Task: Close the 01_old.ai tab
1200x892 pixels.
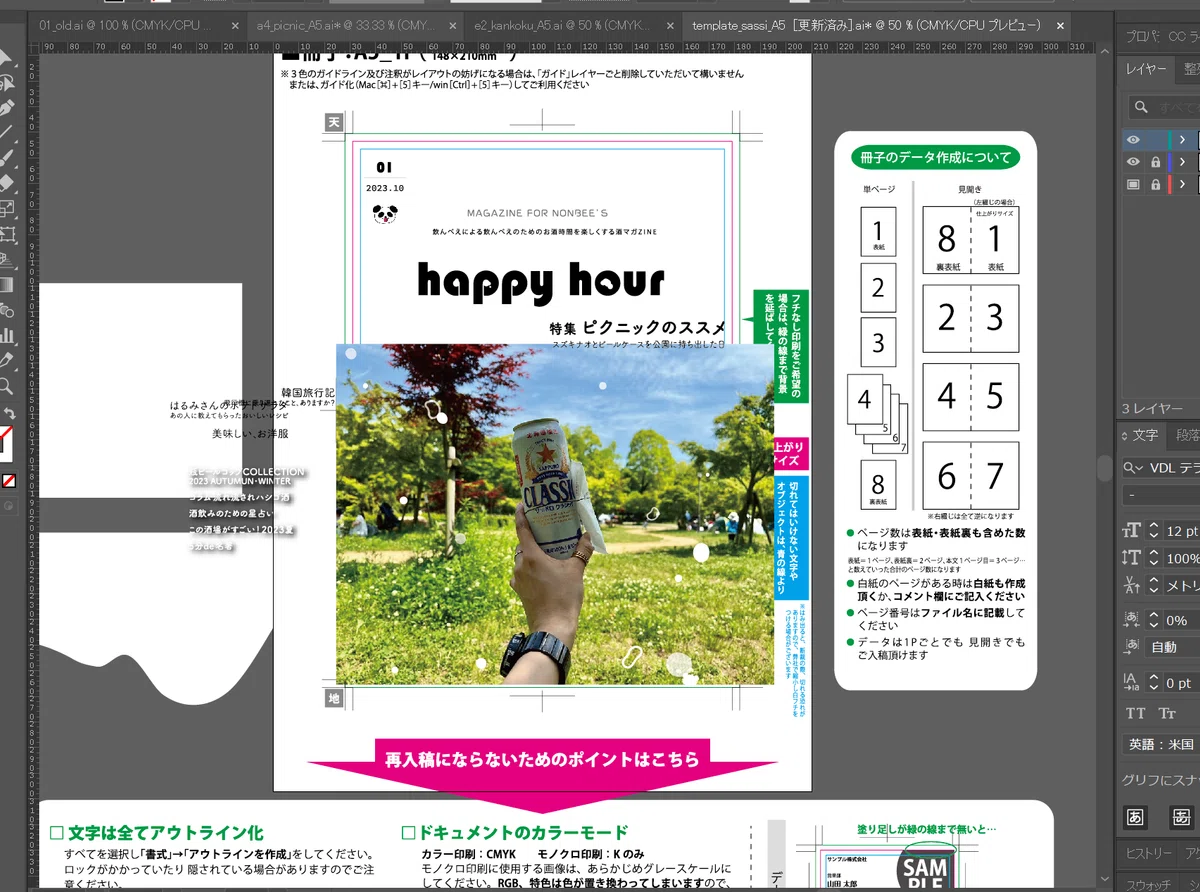Action: click(x=235, y=26)
